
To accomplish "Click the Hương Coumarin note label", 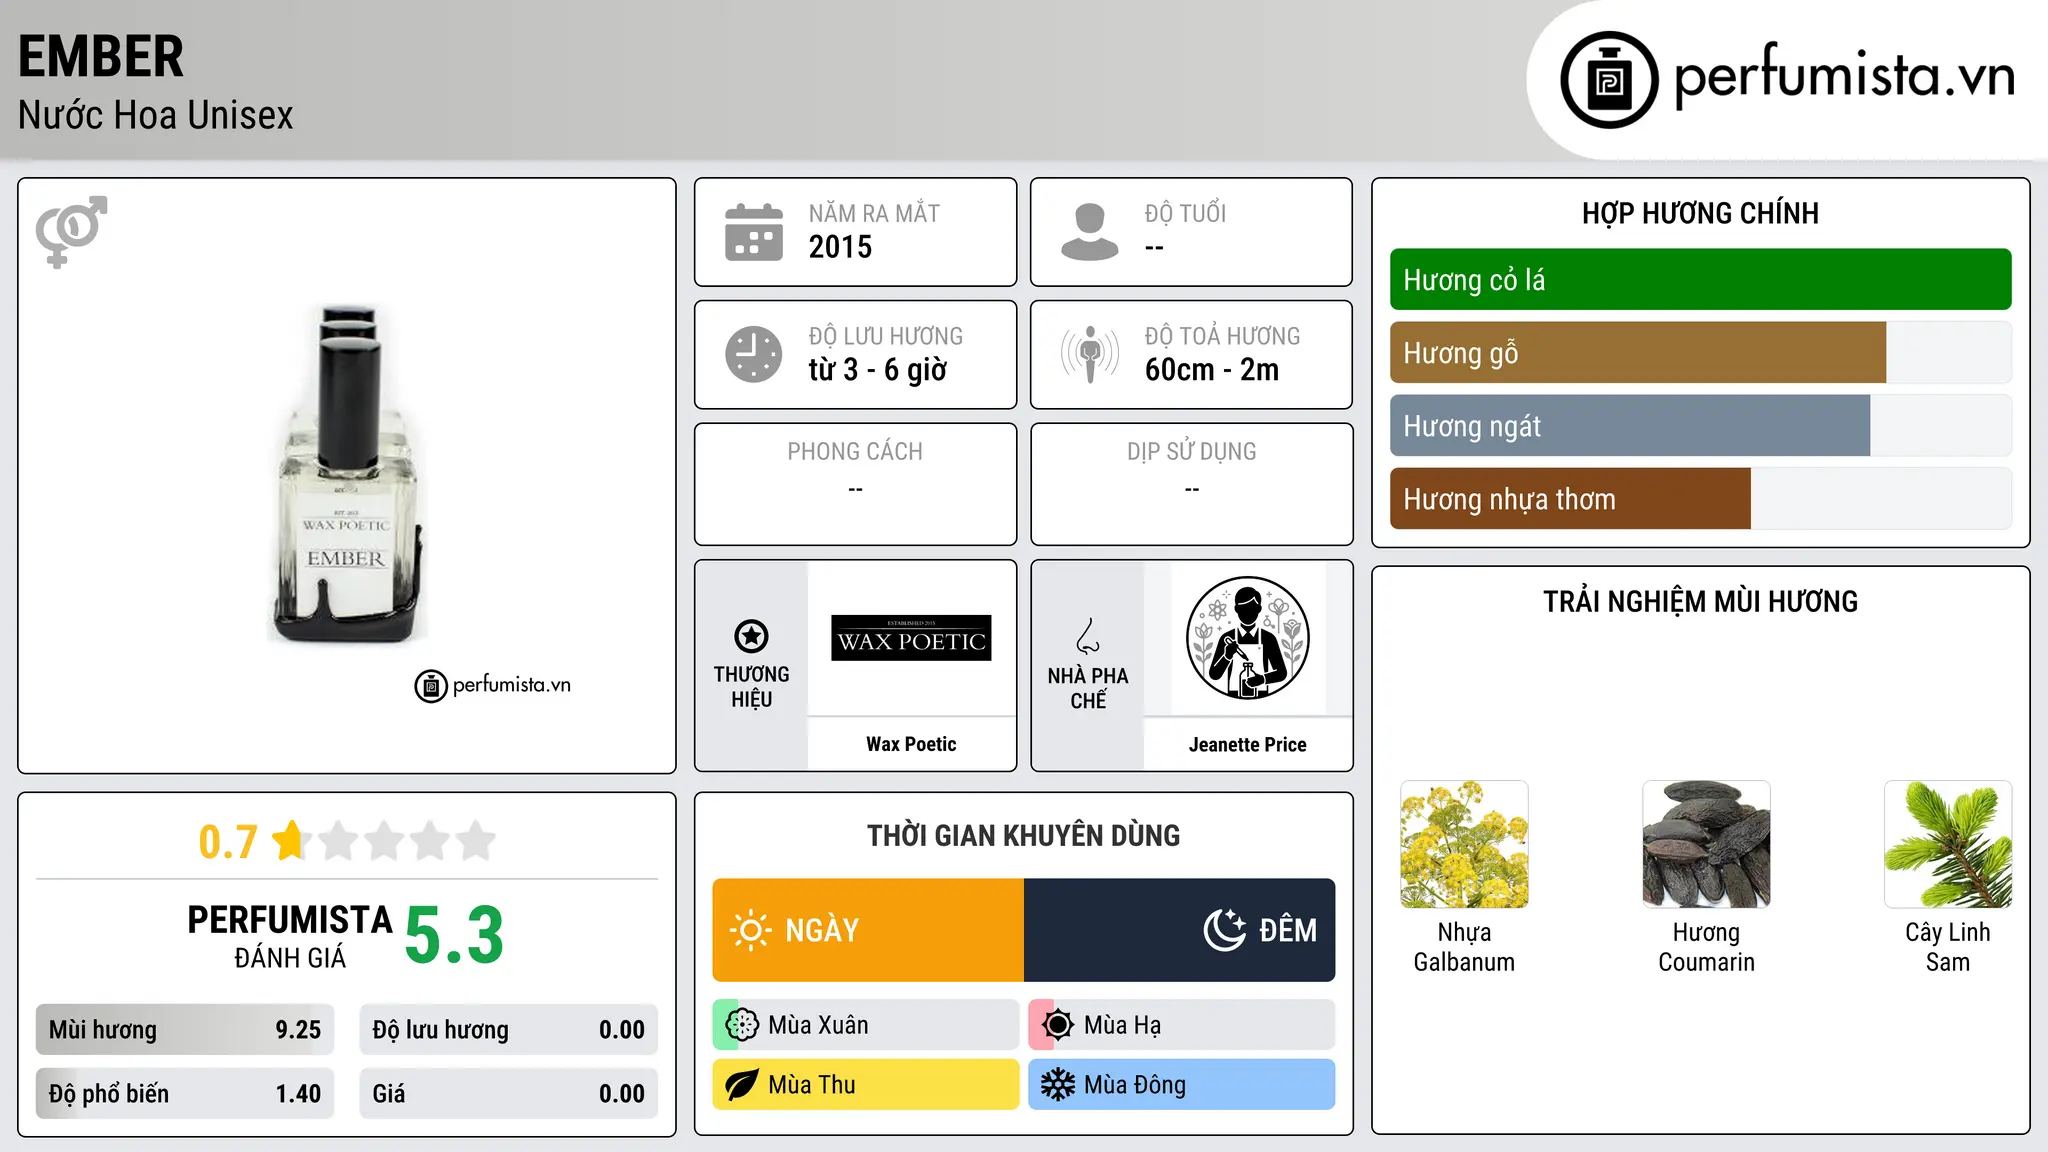I will (1706, 947).
